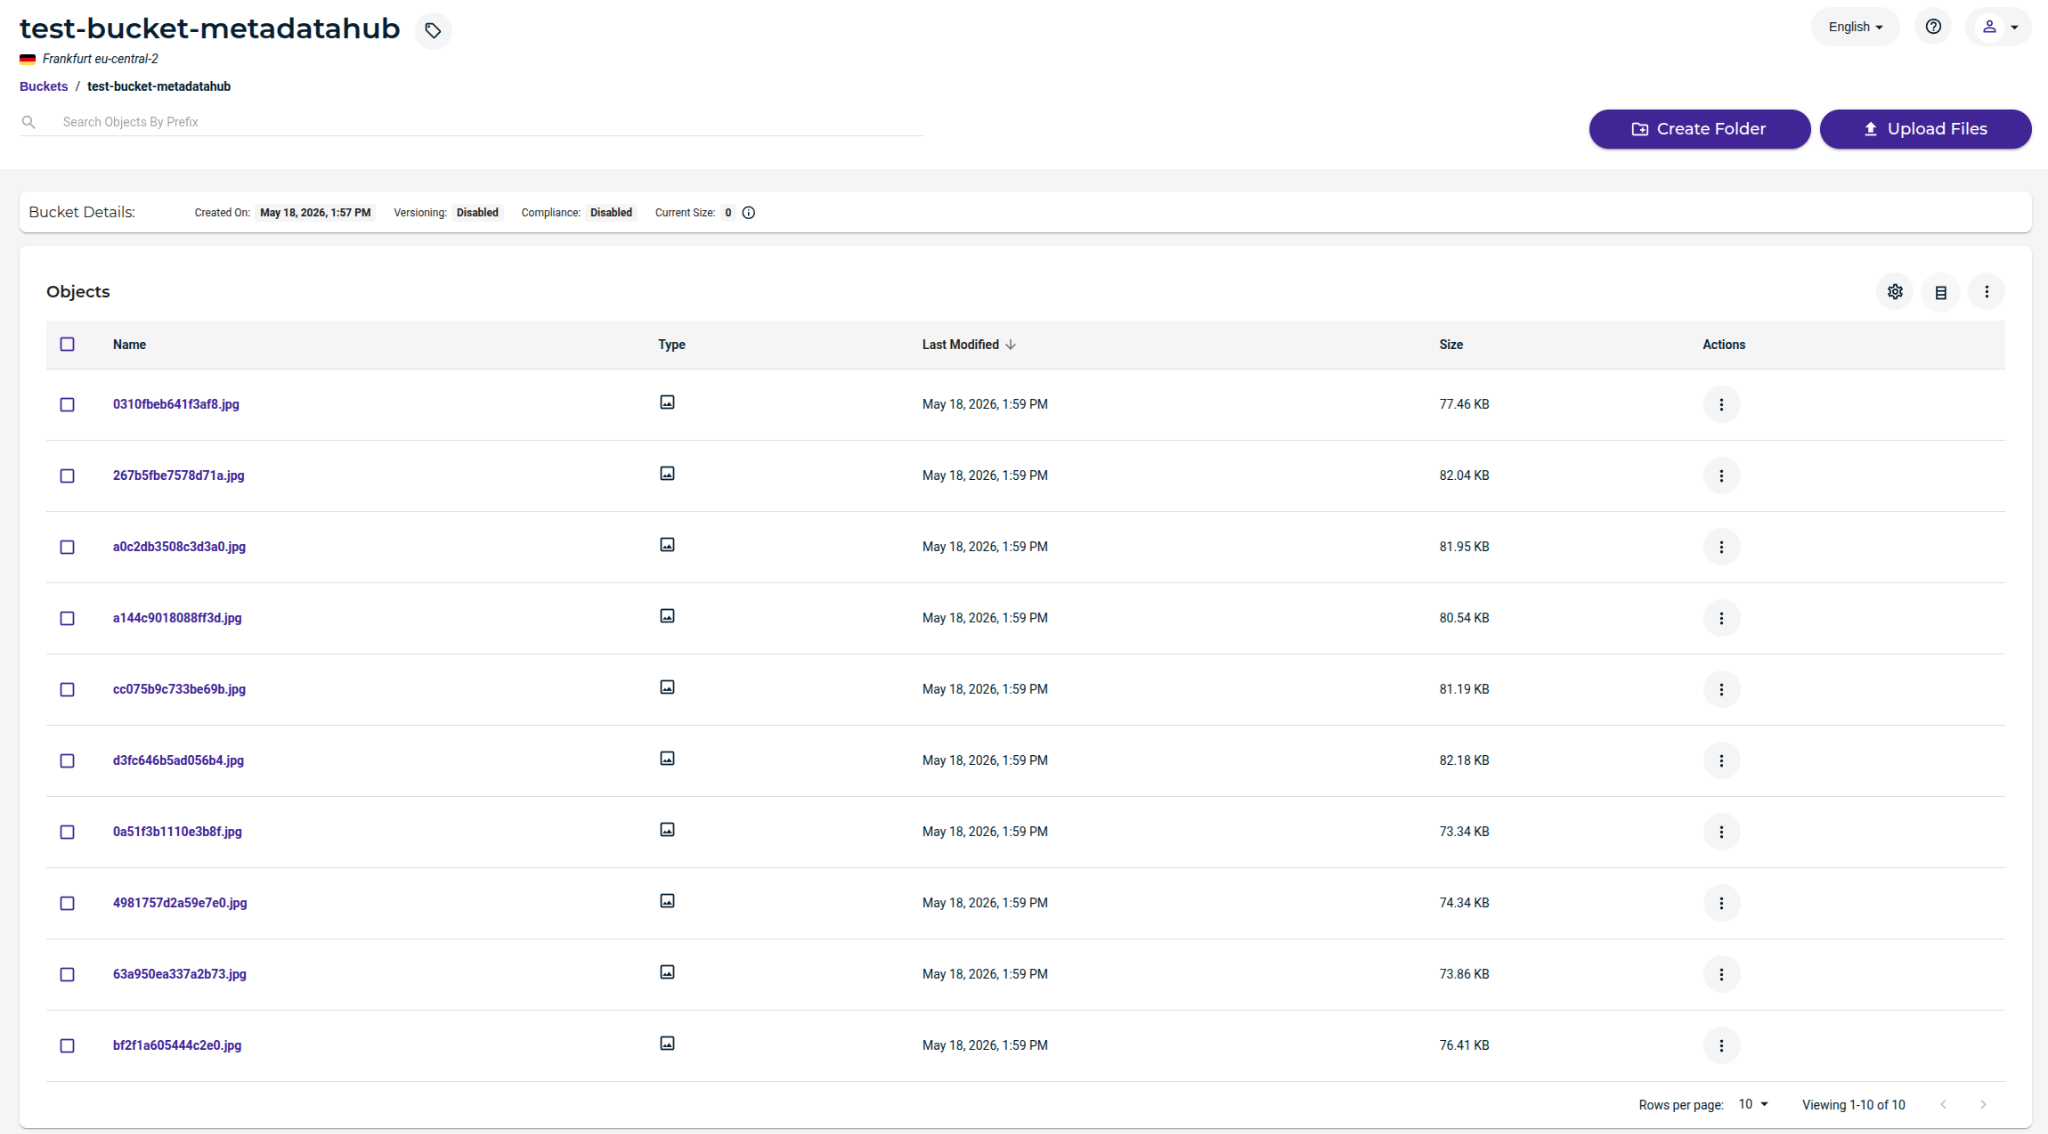The image size is (2048, 1134).
Task: Open the Rows per page dropdown
Action: click(x=1753, y=1104)
